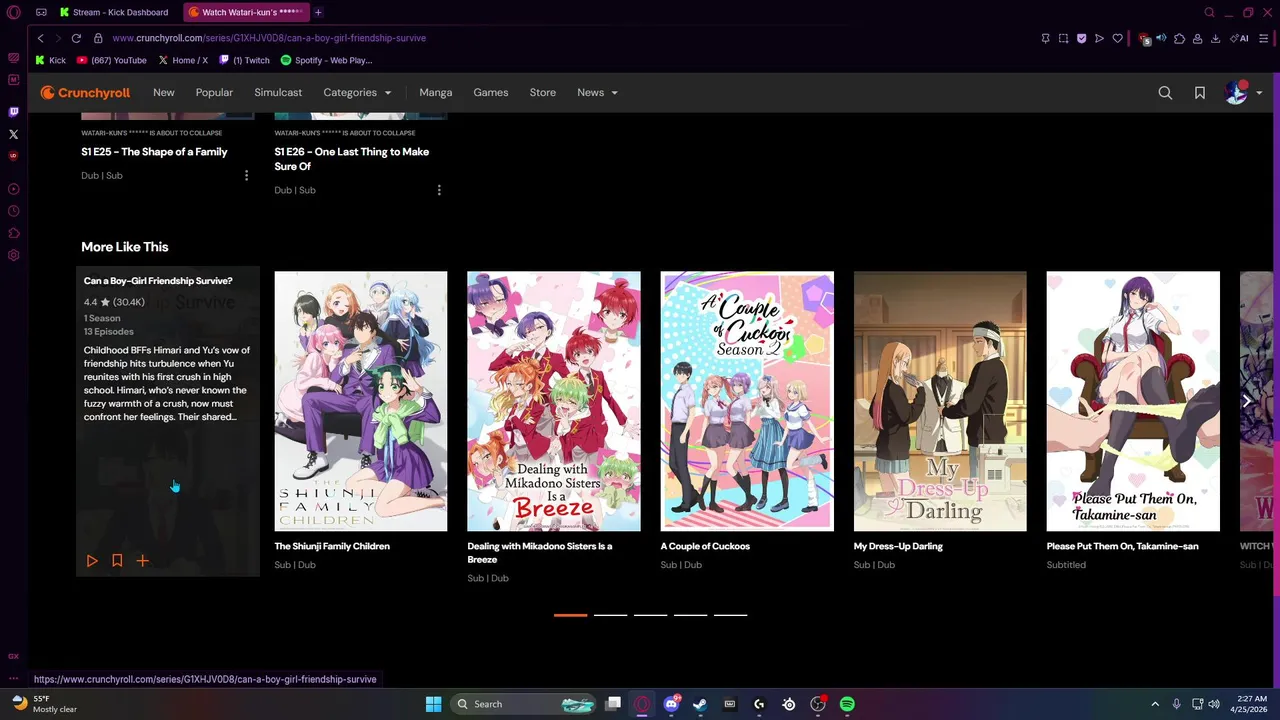Open My Dress-Up Darling poster

tap(940, 401)
